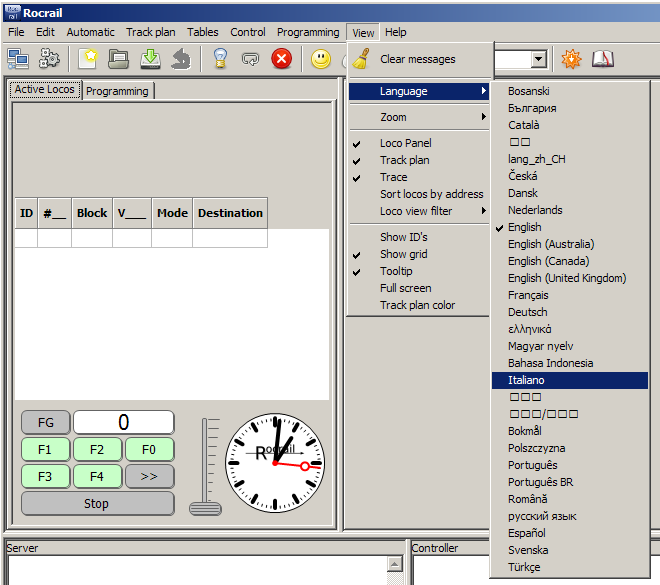Click the open folder toolbar icon

(x=119, y=59)
